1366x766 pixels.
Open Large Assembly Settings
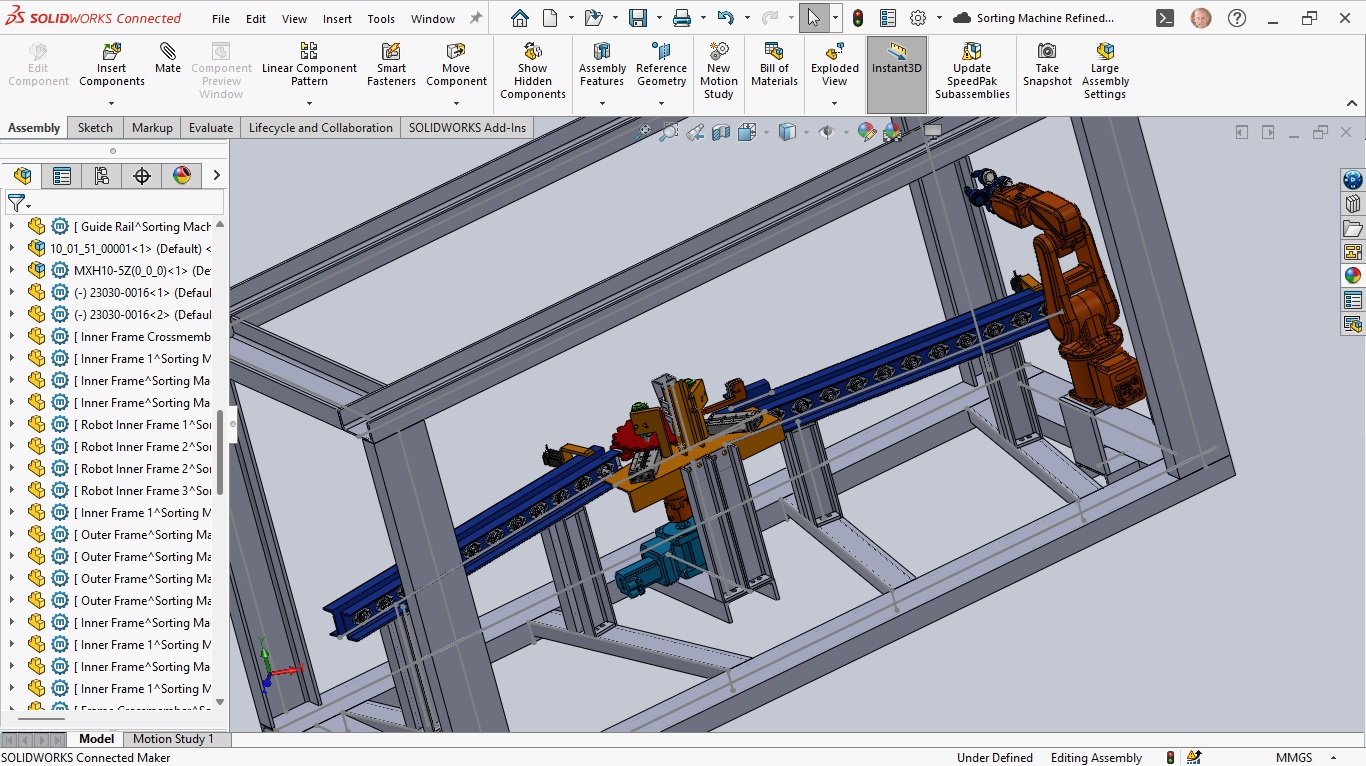(1105, 71)
